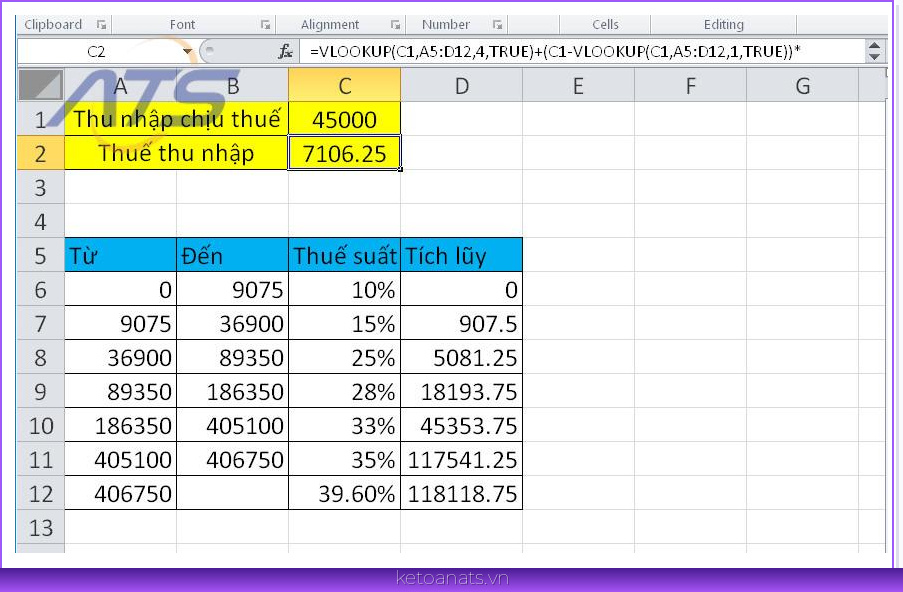Open the Name Box dropdown arrow
The width and height of the screenshot is (903, 592).
(187, 52)
